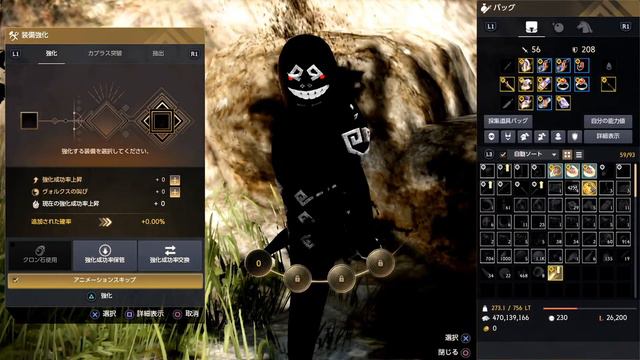Open the 自動ソート dropdown arrow
This screenshot has height=360, width=640.
(554, 155)
